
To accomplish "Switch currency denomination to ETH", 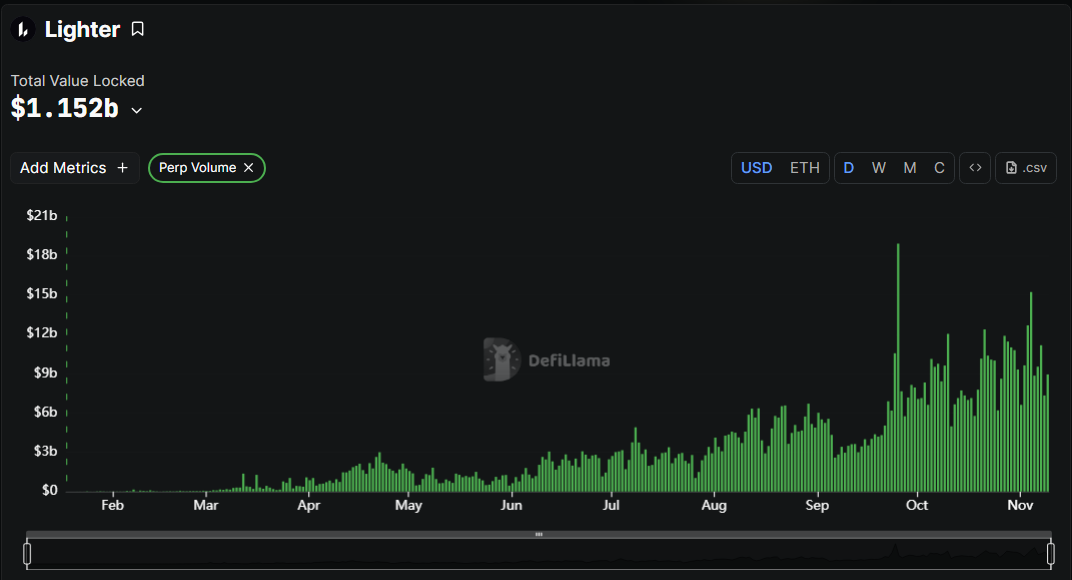I will (x=805, y=168).
